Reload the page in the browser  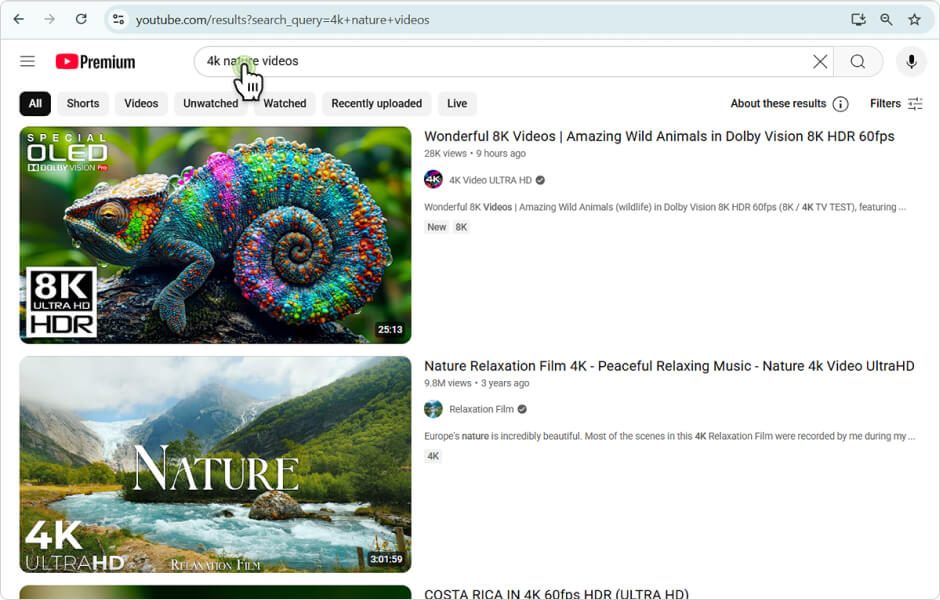coord(81,19)
